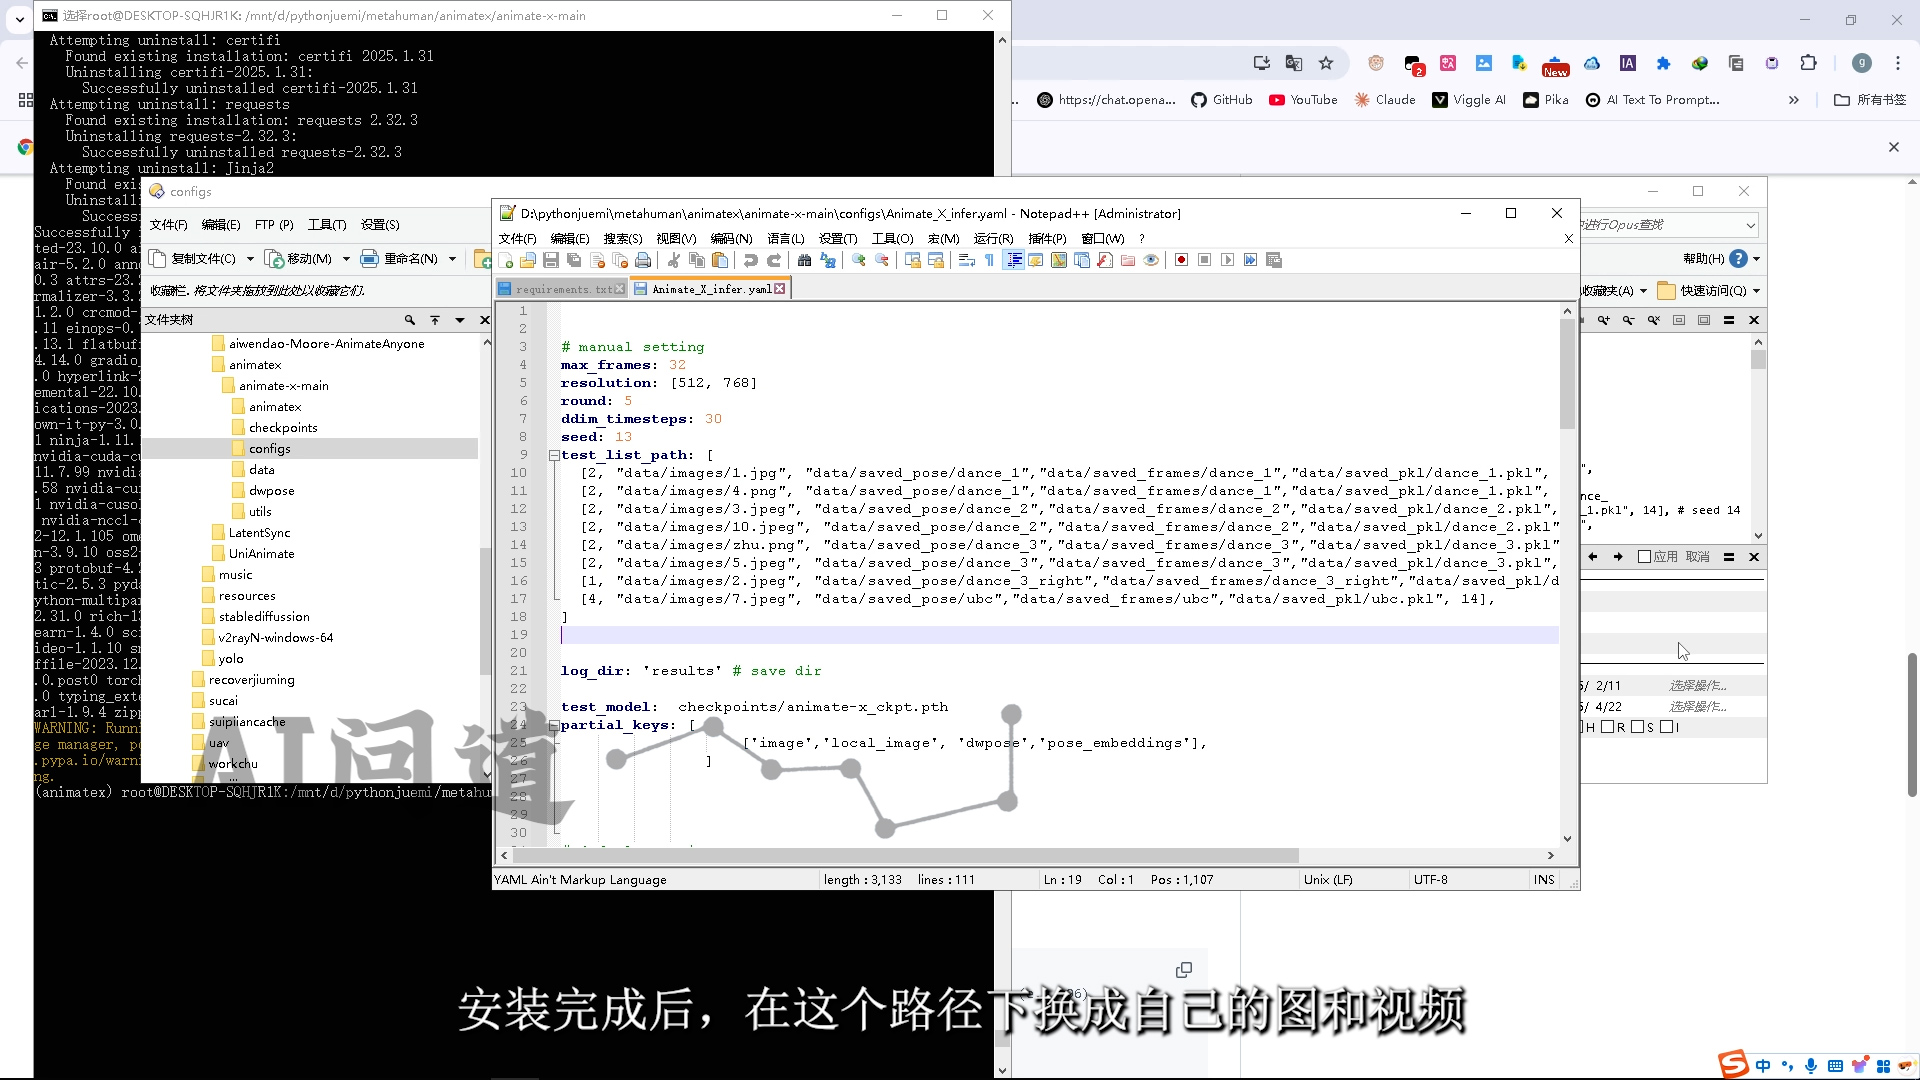
Task: Click the Undo arrow icon
Action: (751, 260)
